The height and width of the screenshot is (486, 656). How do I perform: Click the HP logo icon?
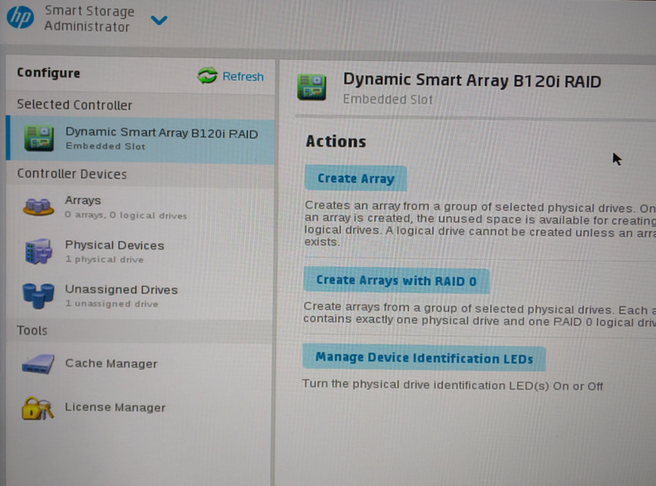(20, 20)
